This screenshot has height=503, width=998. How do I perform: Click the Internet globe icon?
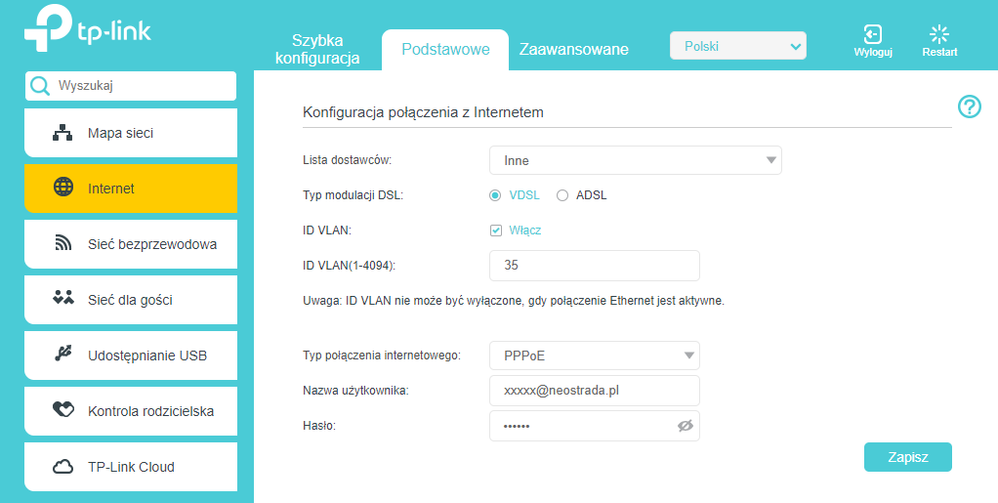pos(63,188)
